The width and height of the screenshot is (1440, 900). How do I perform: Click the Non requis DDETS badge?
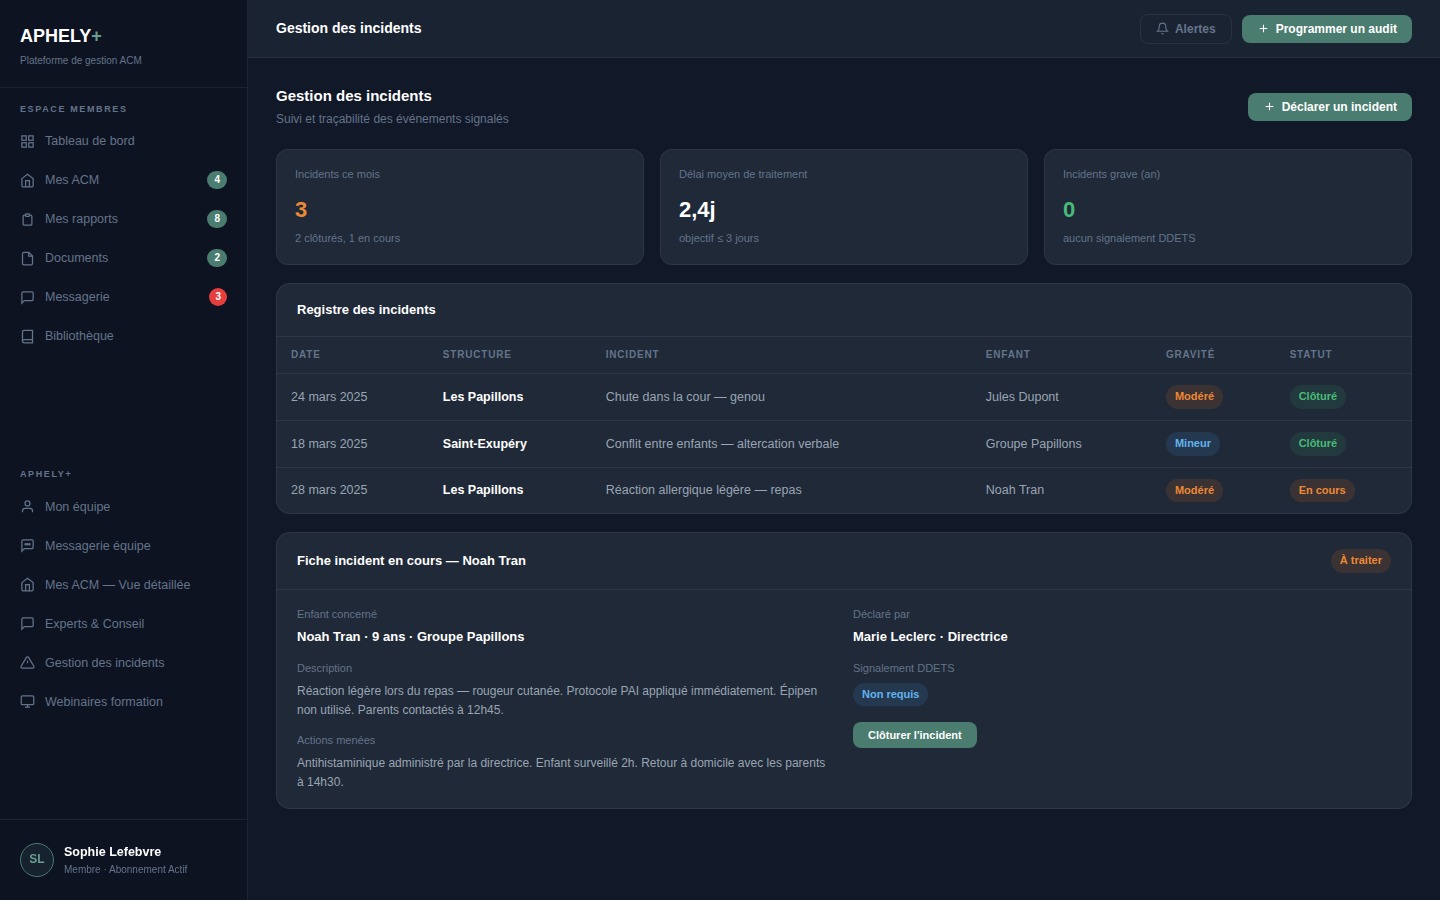(x=889, y=694)
